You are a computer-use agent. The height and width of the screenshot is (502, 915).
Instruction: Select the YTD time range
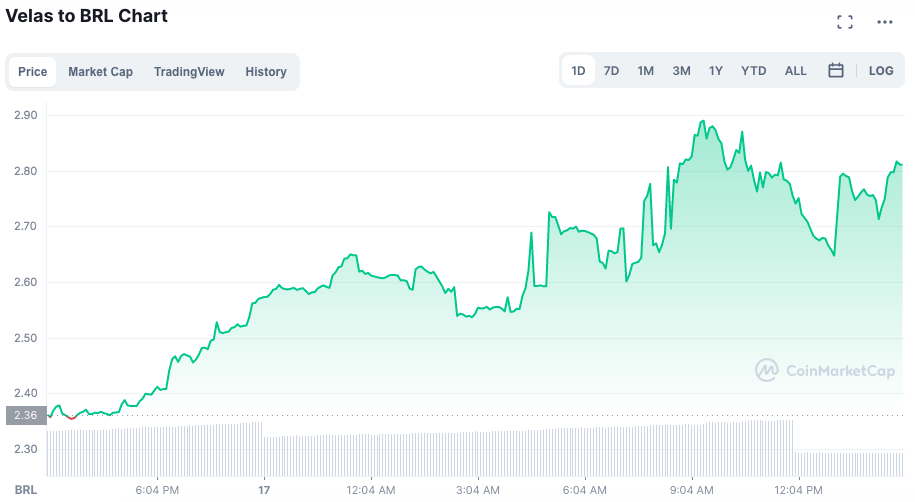pyautogui.click(x=753, y=71)
